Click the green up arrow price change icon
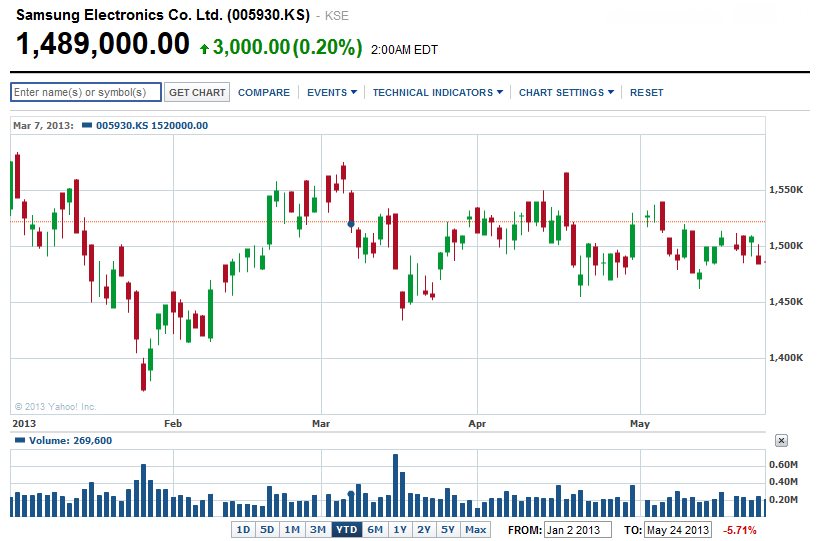The image size is (818, 541). point(204,49)
